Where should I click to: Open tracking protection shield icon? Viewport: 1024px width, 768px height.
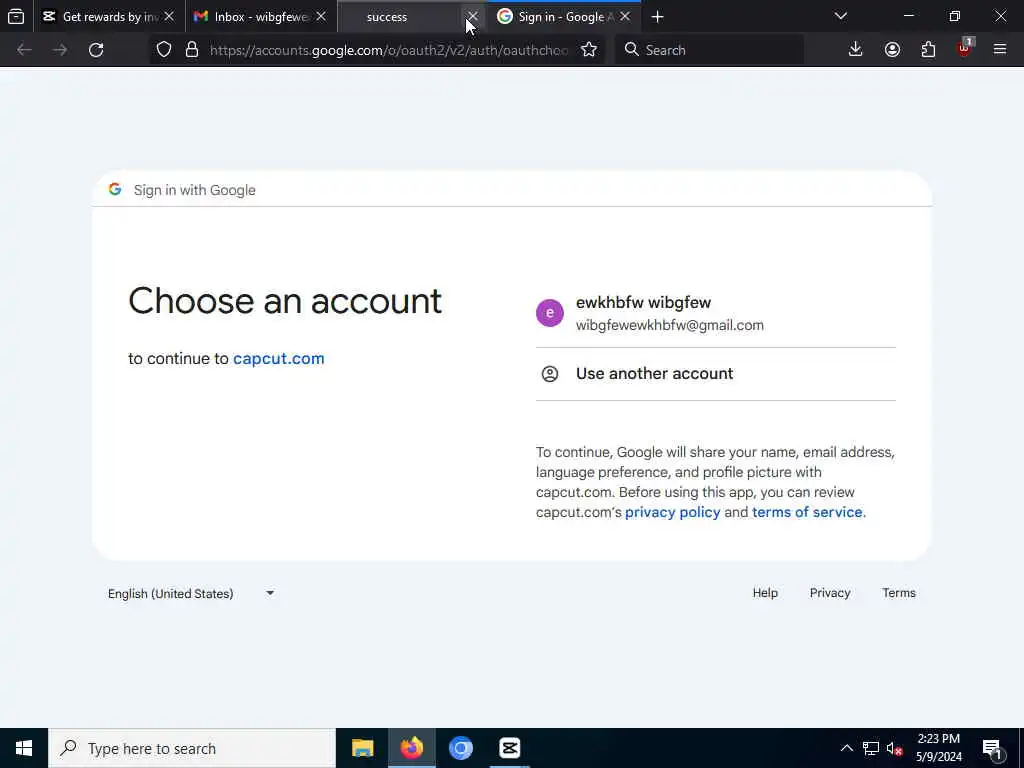[164, 50]
